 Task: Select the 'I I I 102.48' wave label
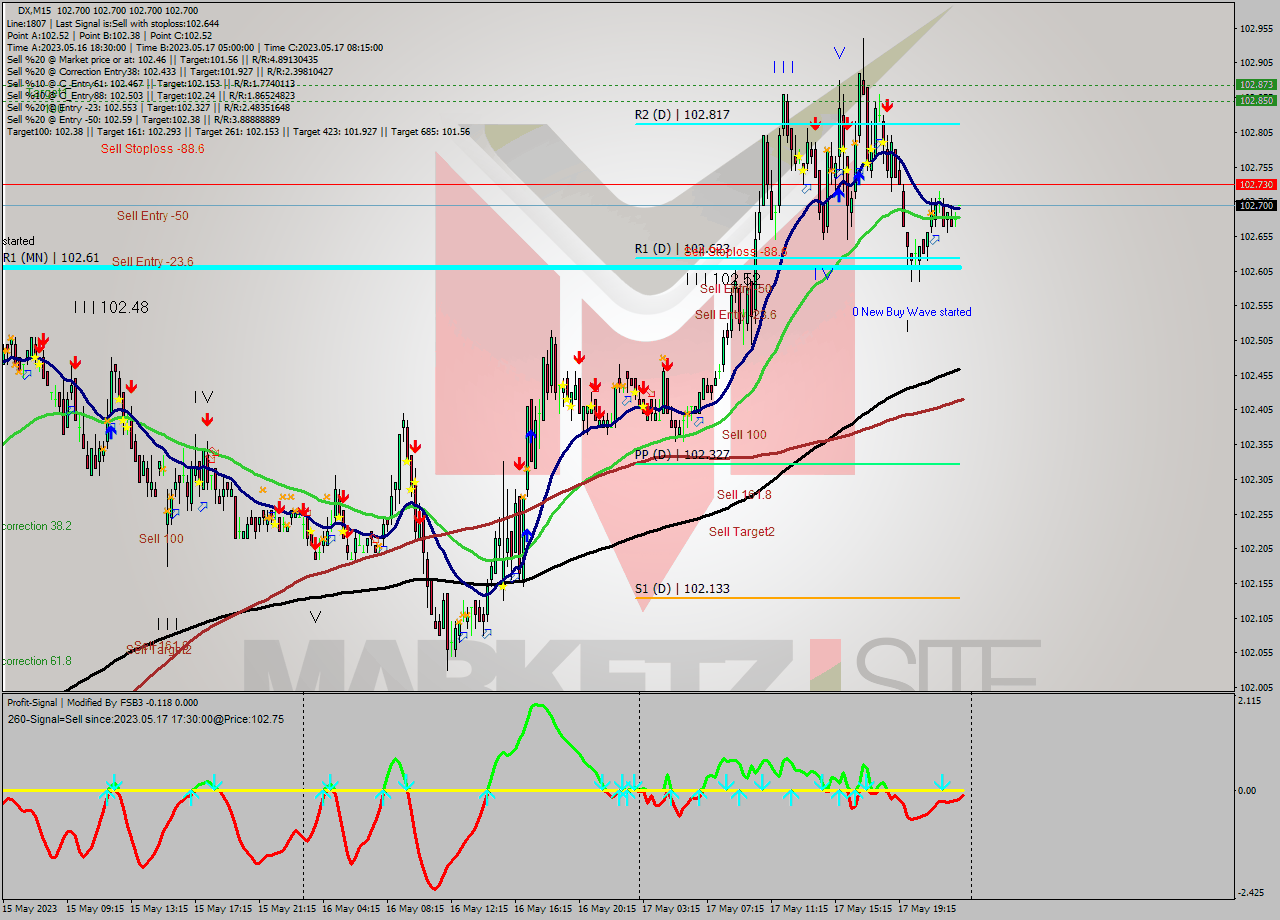tap(111, 307)
